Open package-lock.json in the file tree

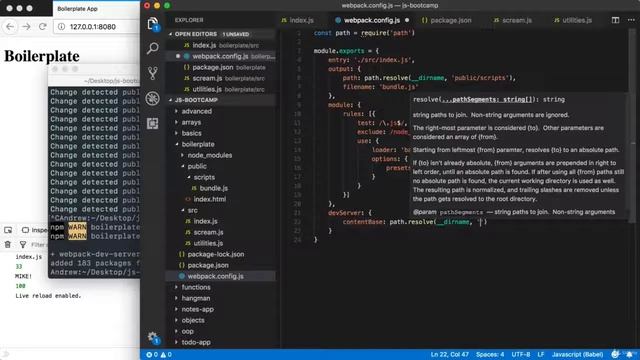216,254
